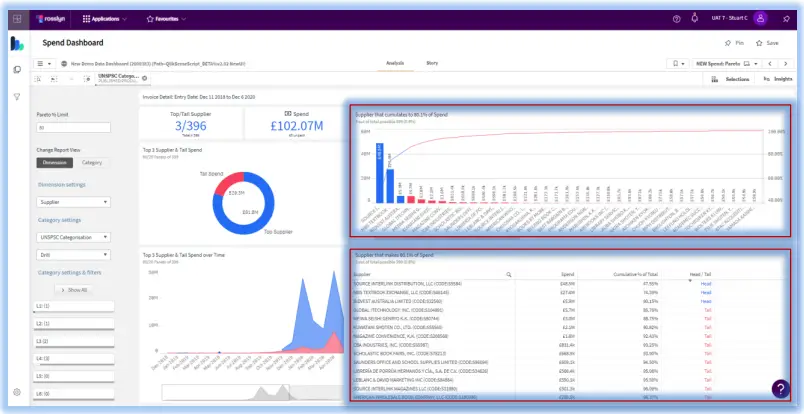
Task: Open the grid menu in the top-left corner
Action: pyautogui.click(x=17, y=19)
